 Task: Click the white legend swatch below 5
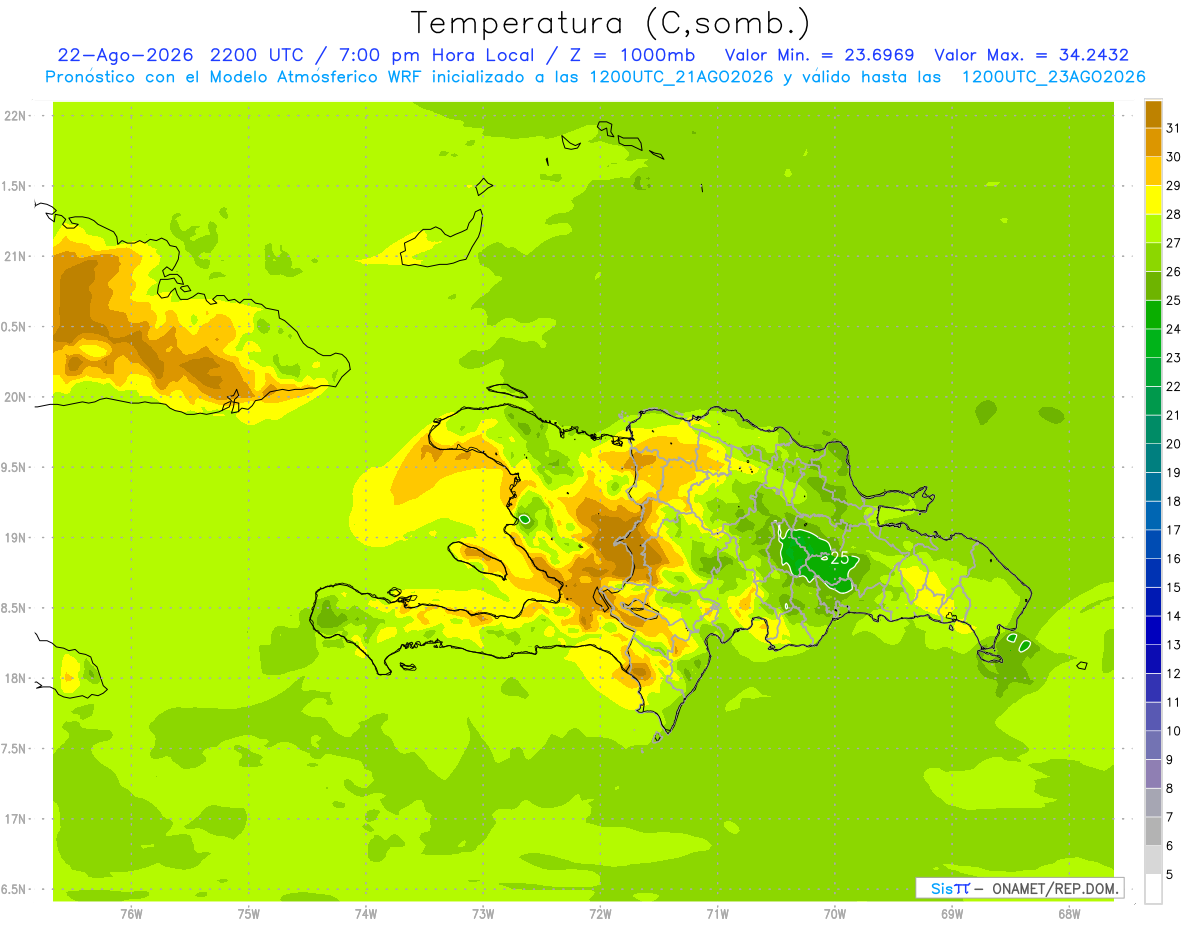pos(1153,889)
